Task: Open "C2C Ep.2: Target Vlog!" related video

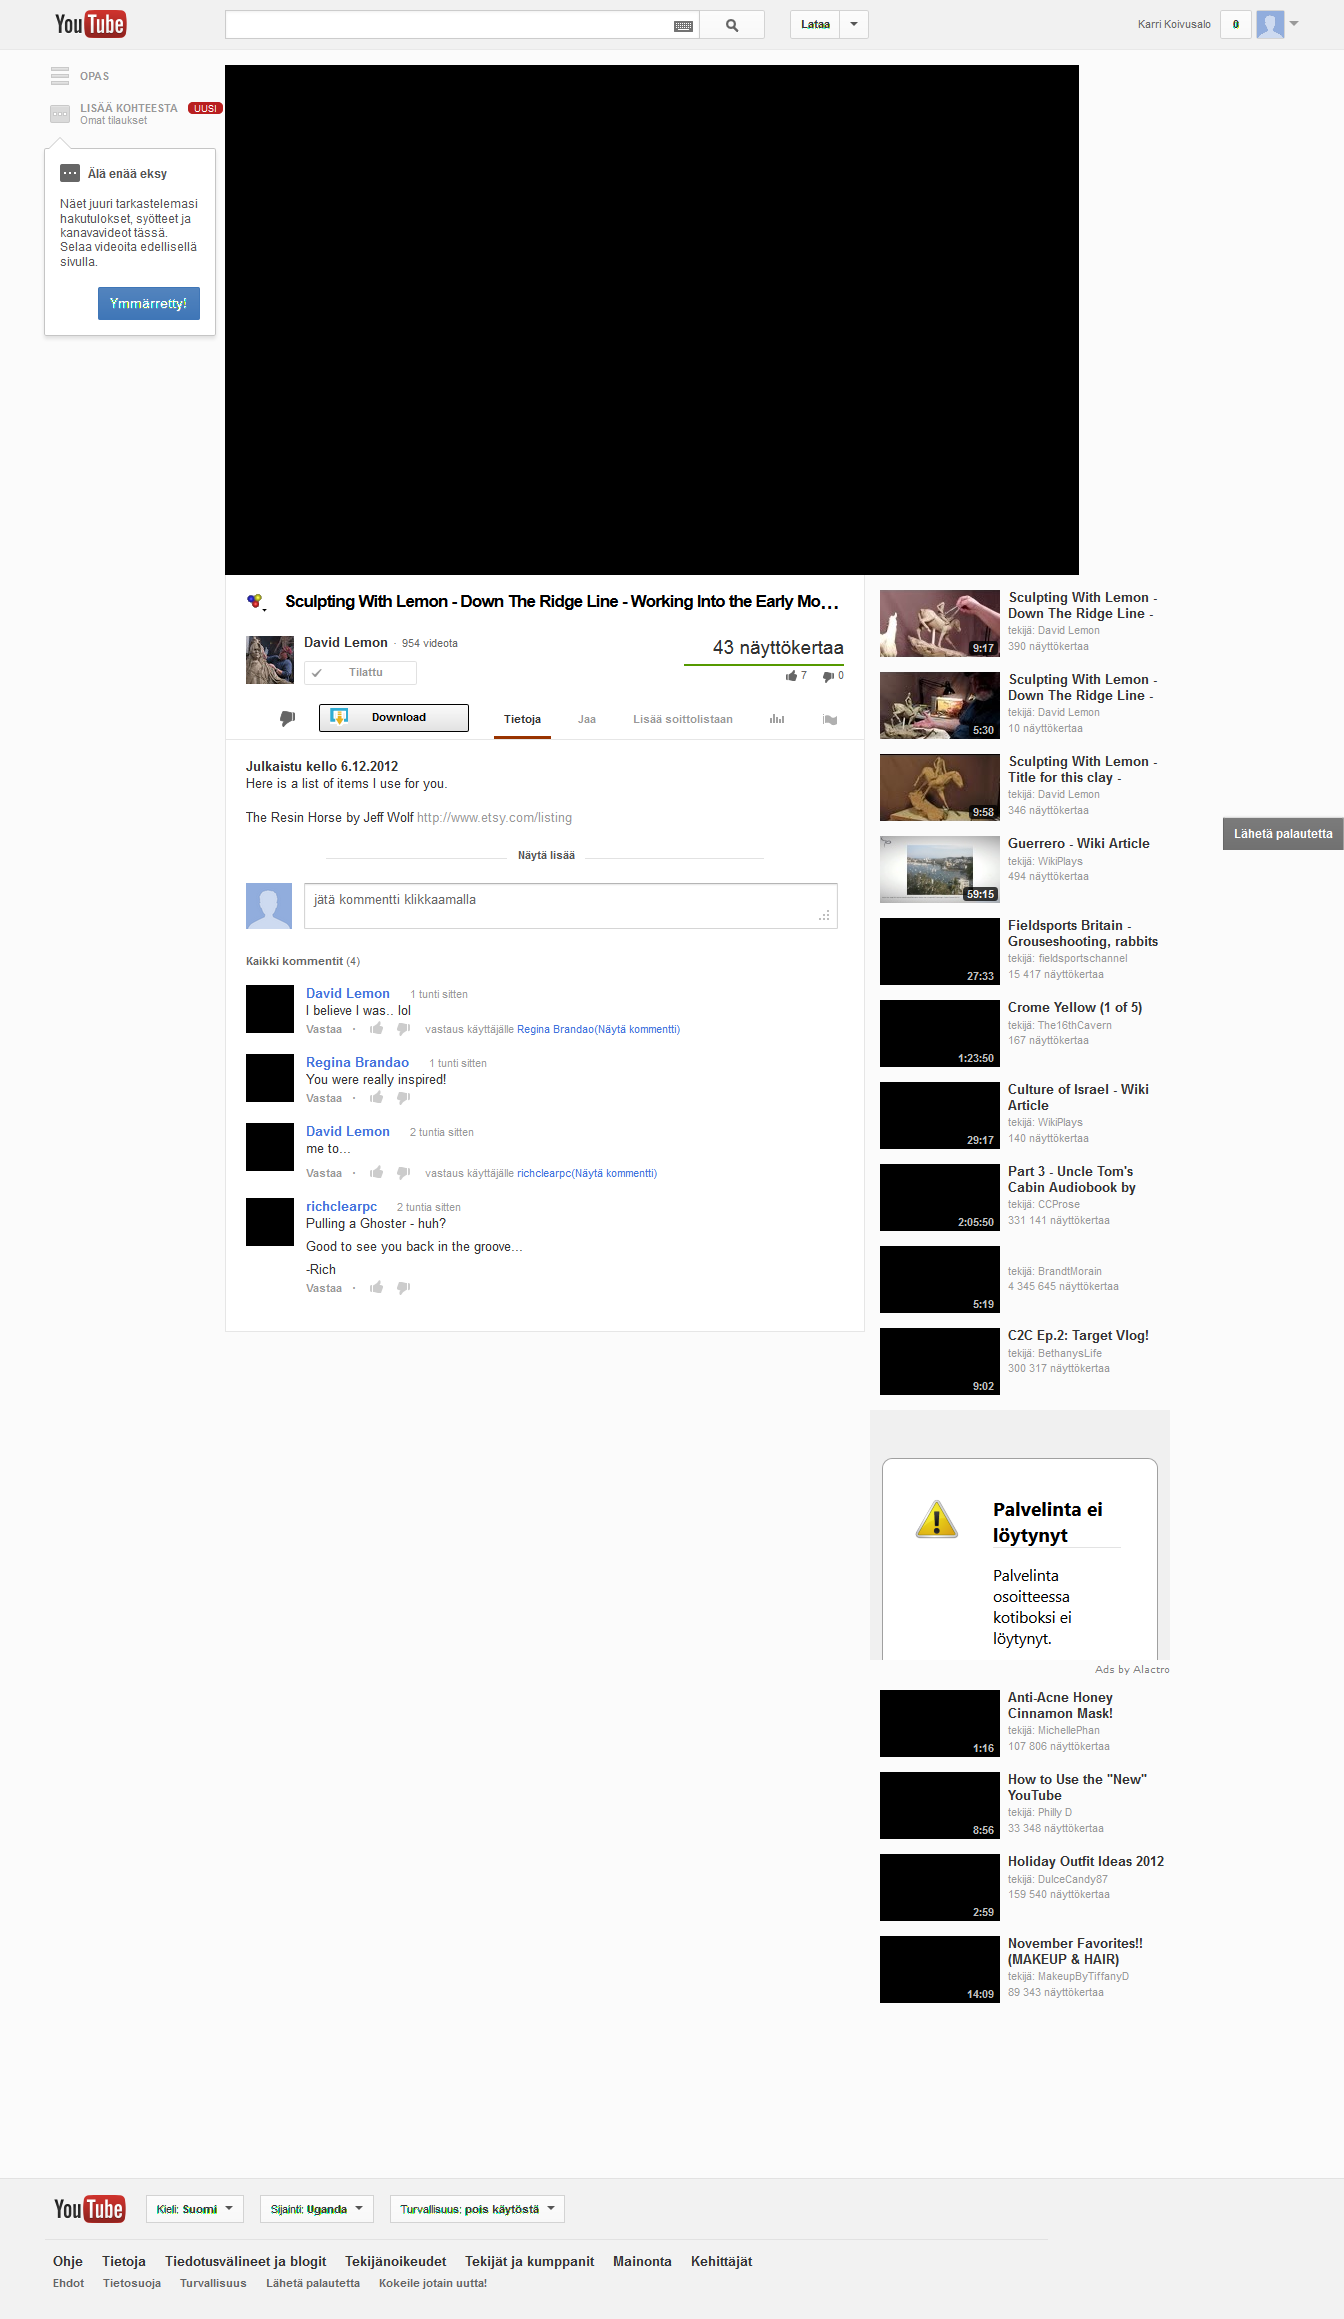Action: click(1078, 1336)
